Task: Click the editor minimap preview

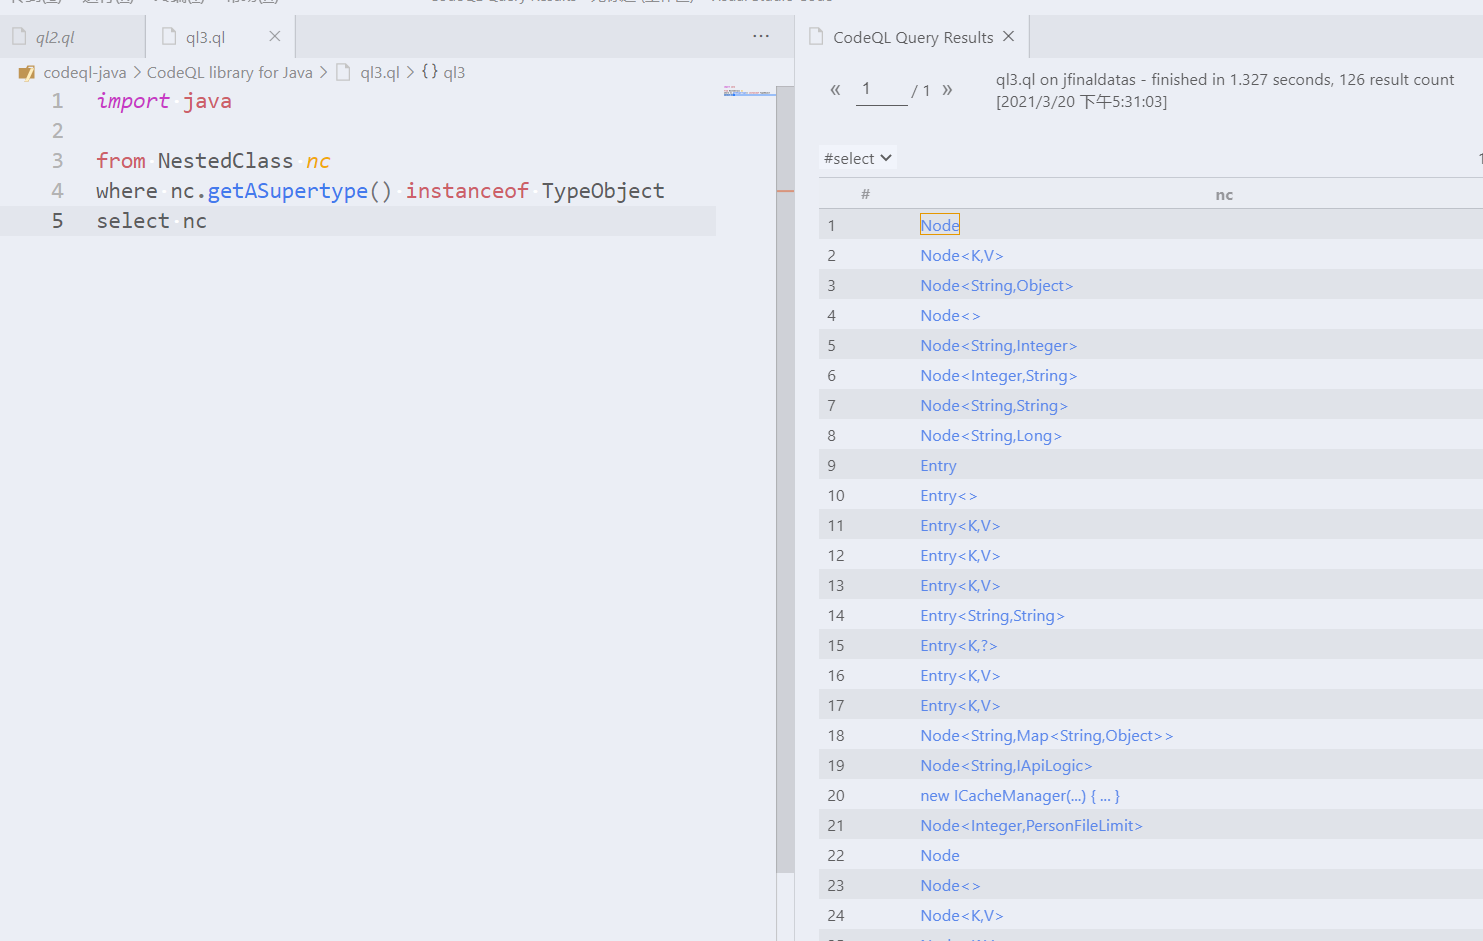Action: click(x=749, y=91)
